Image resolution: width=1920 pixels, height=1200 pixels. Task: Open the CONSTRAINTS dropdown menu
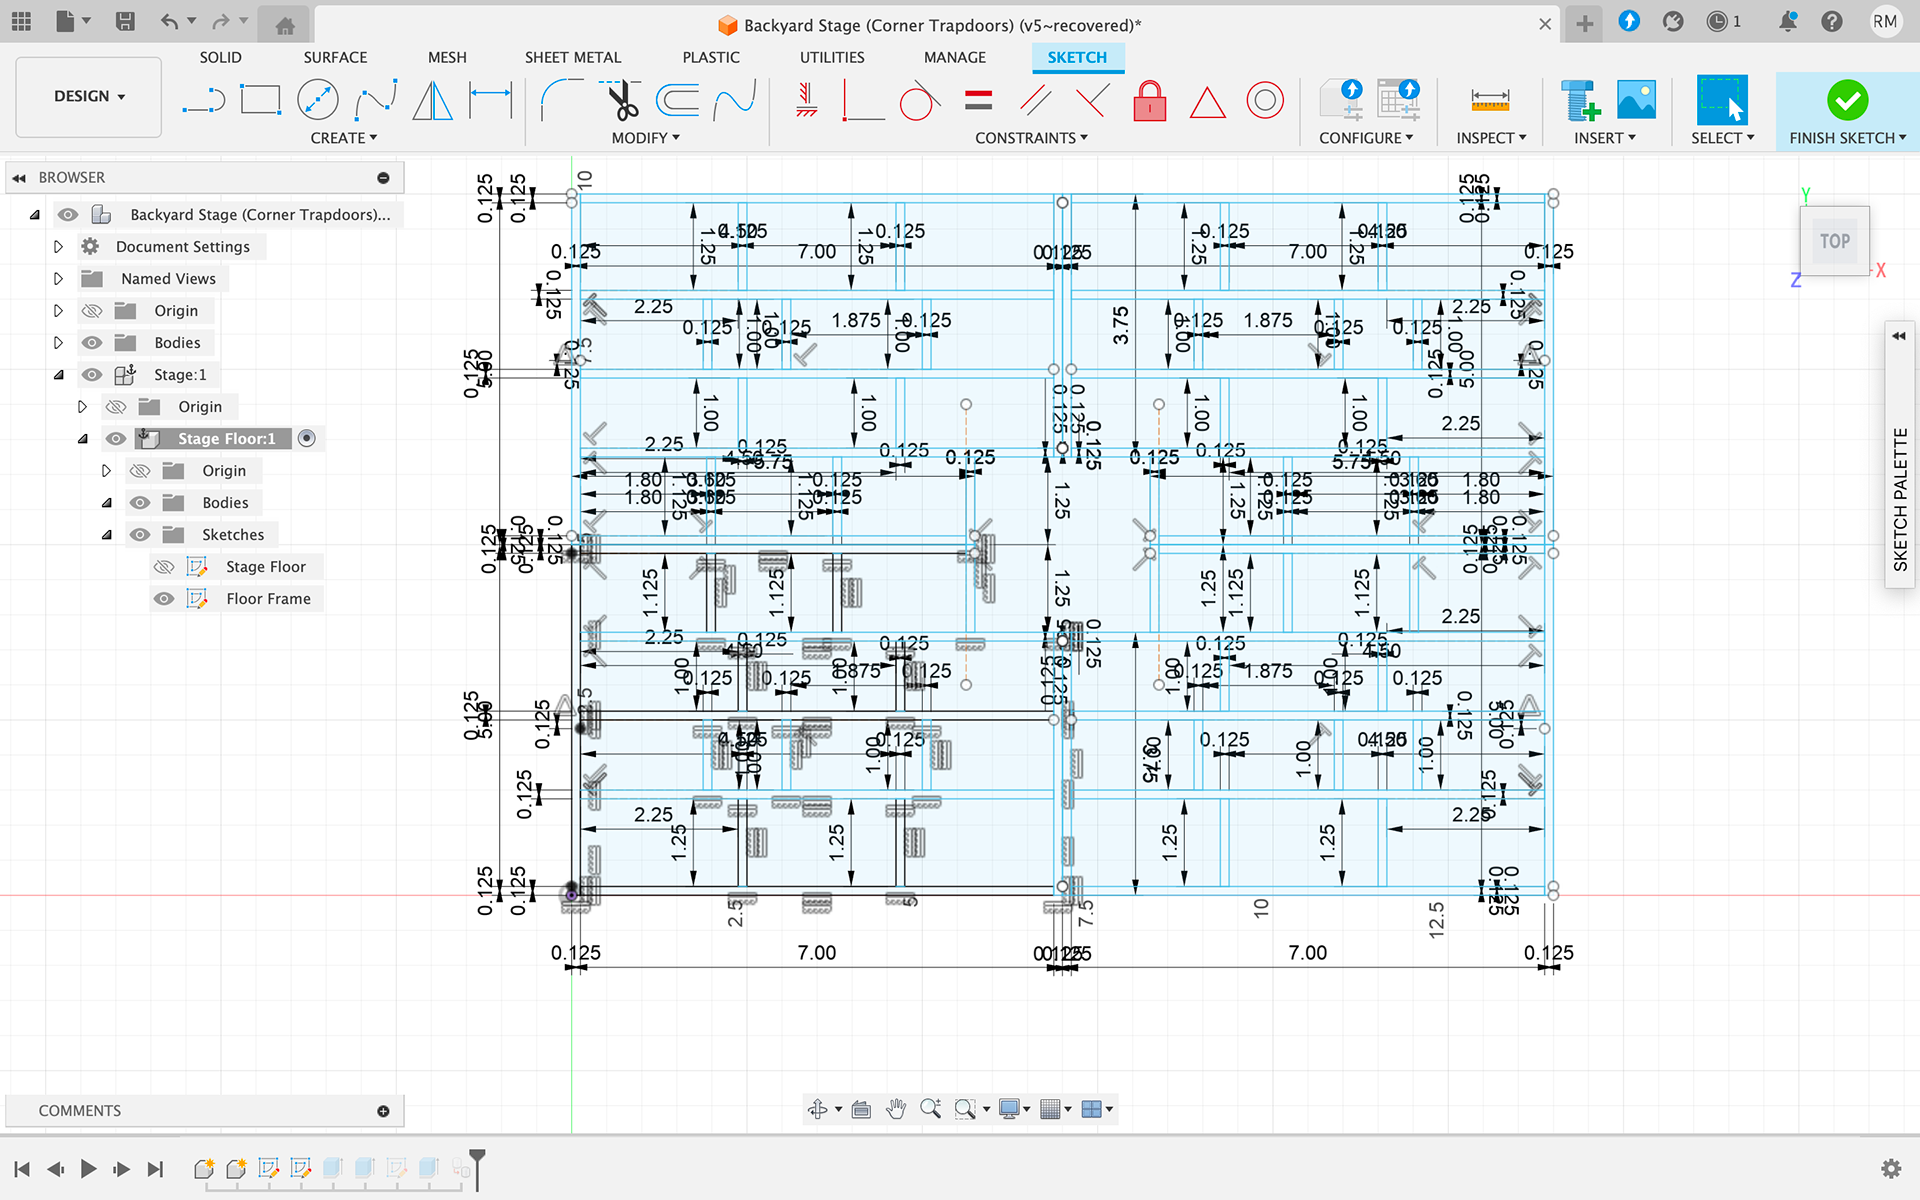click(x=1031, y=138)
